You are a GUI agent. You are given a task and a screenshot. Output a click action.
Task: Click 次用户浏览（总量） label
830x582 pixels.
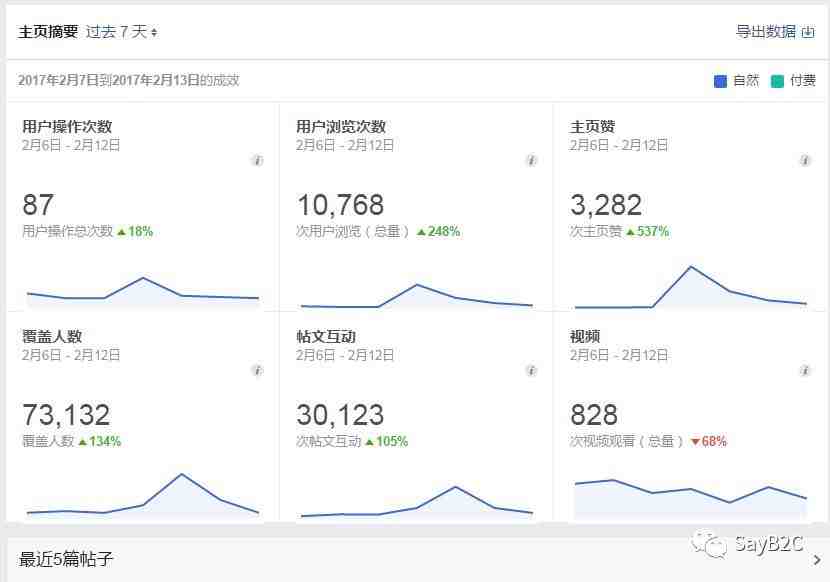pos(353,231)
